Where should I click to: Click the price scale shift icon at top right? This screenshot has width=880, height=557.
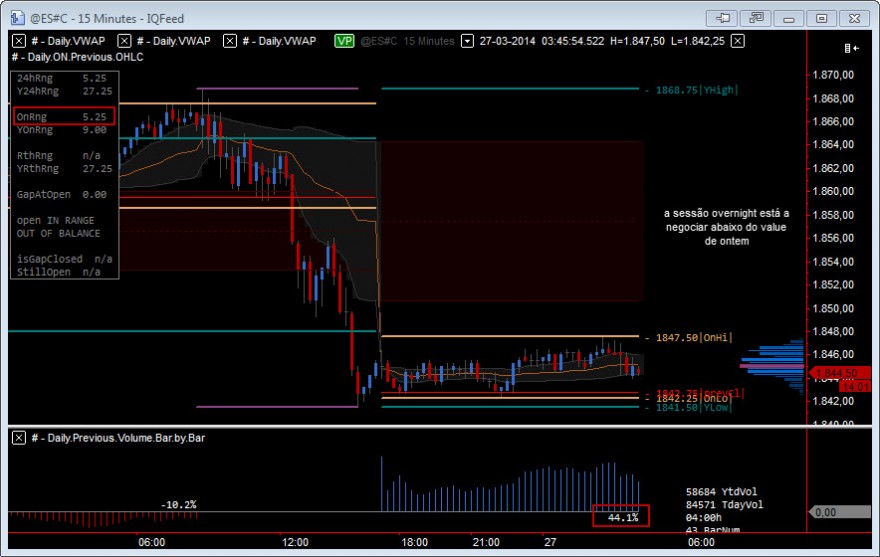click(851, 48)
